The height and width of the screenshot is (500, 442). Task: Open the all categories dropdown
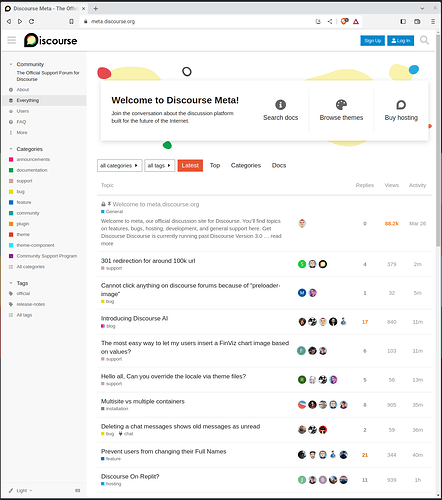click(120, 165)
